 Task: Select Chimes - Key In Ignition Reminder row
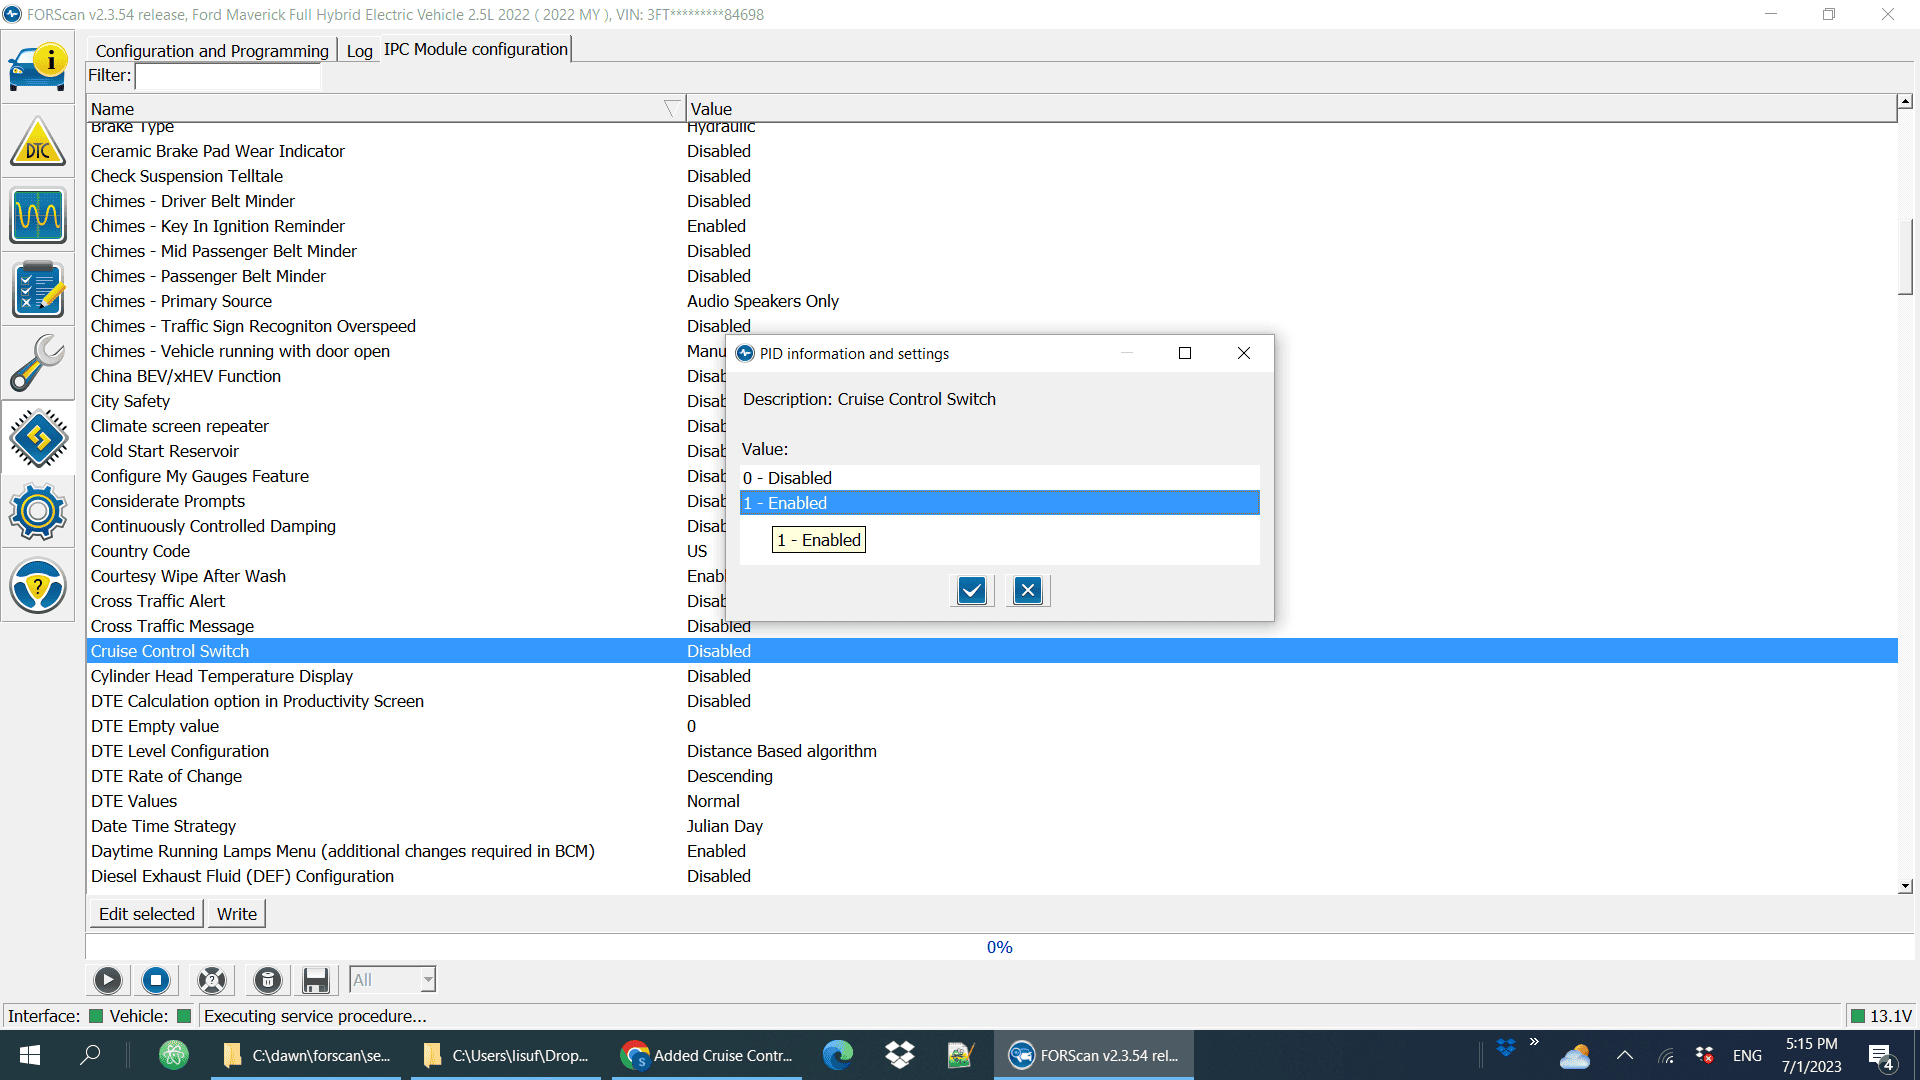pos(992,226)
